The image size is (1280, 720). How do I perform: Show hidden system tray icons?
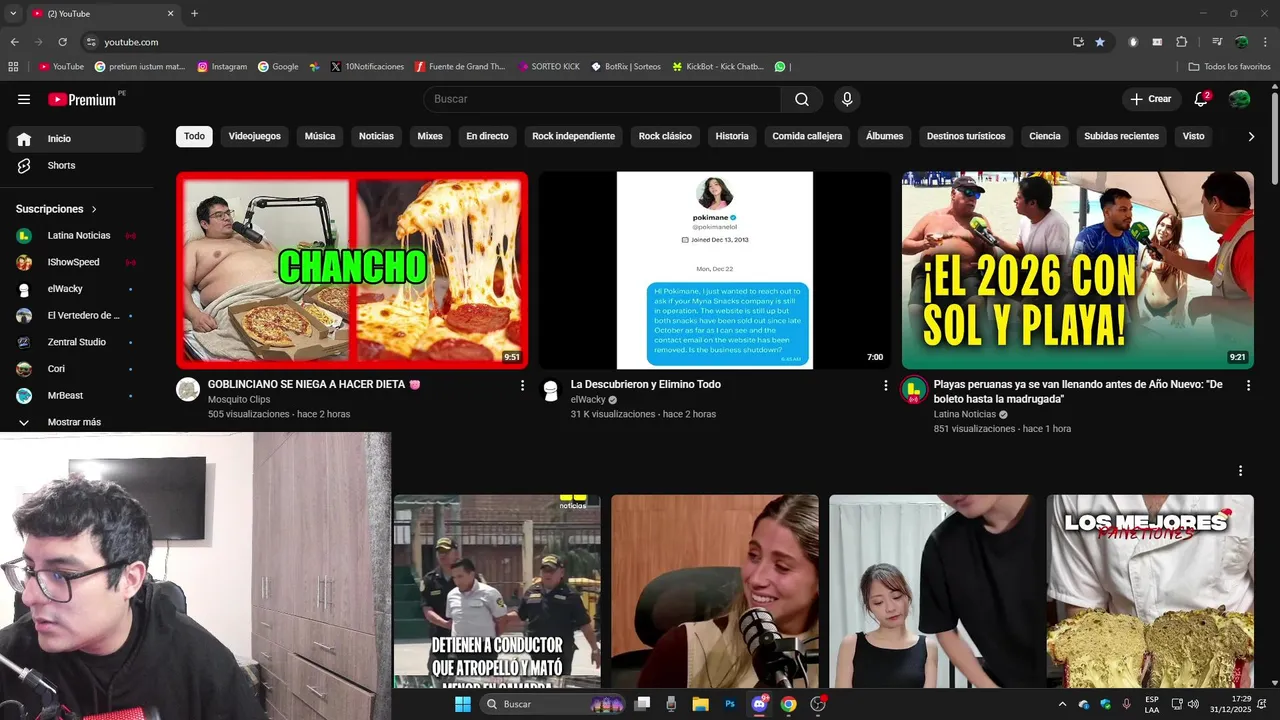tap(1062, 704)
